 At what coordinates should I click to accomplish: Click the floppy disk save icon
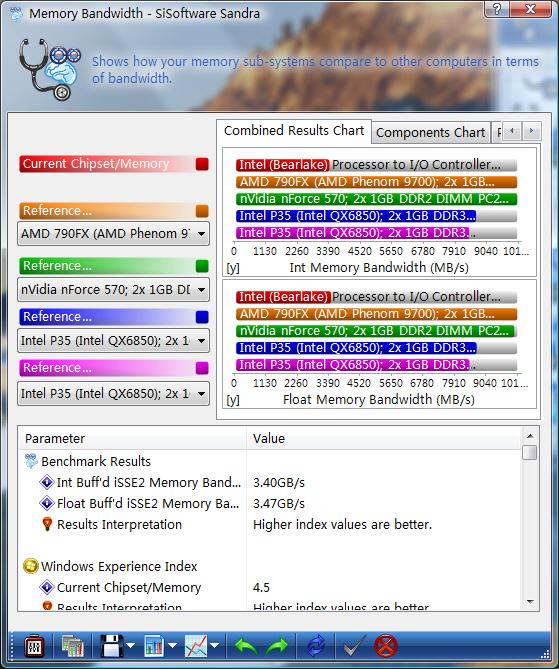(111, 646)
